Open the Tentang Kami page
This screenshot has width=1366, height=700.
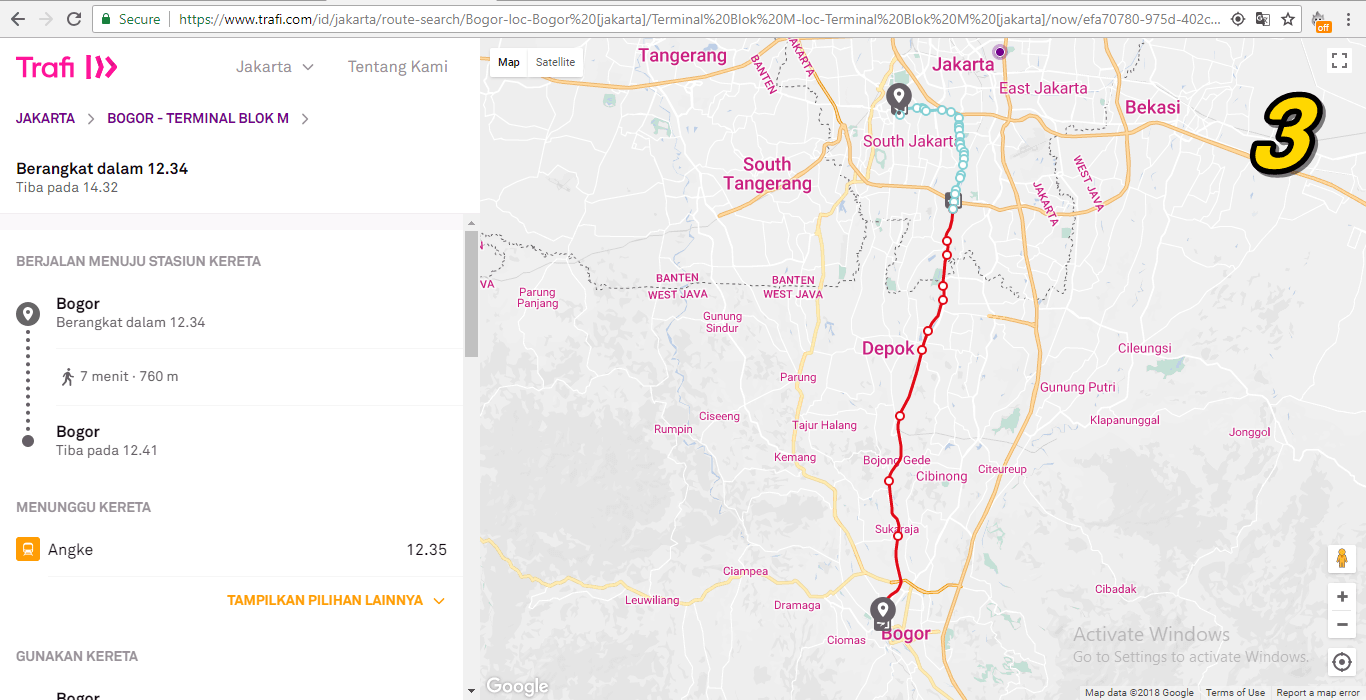tap(397, 67)
